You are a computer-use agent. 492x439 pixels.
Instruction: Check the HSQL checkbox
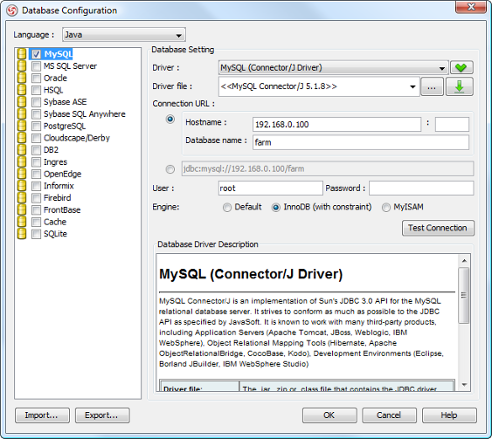point(36,90)
